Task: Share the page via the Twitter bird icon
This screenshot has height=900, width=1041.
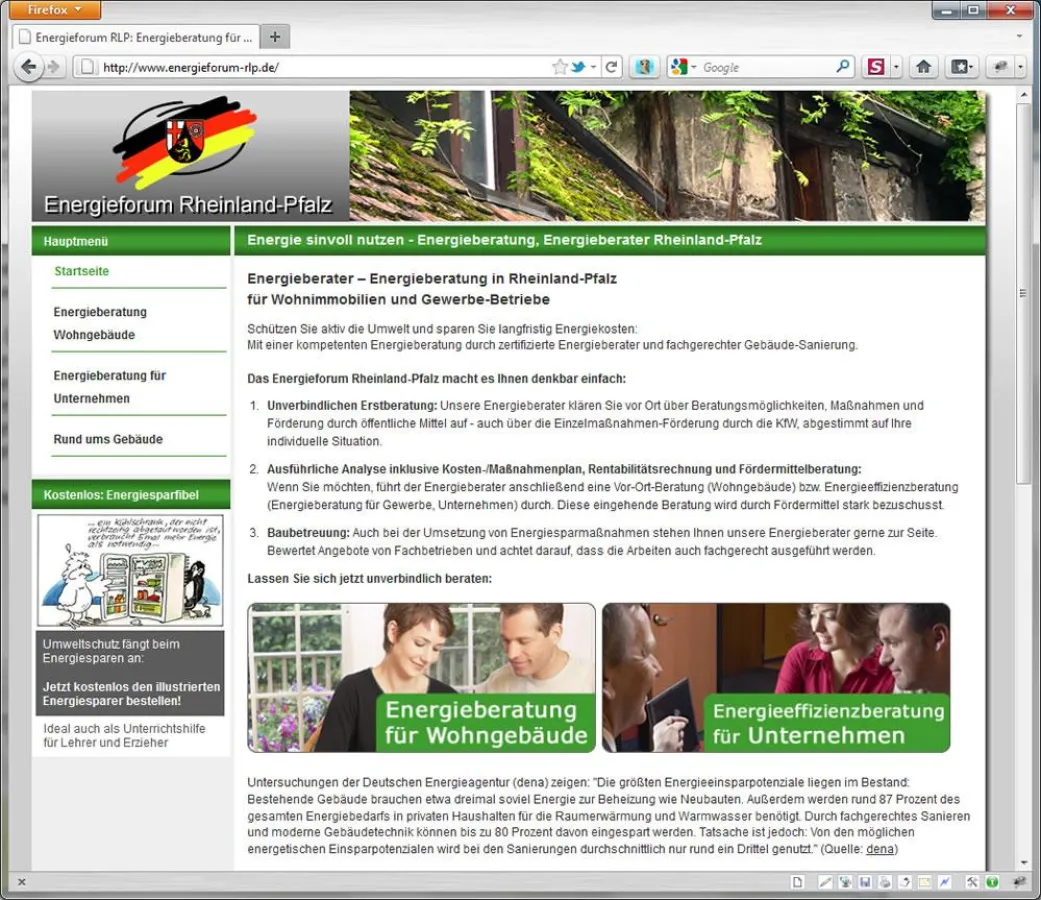Action: click(x=577, y=66)
